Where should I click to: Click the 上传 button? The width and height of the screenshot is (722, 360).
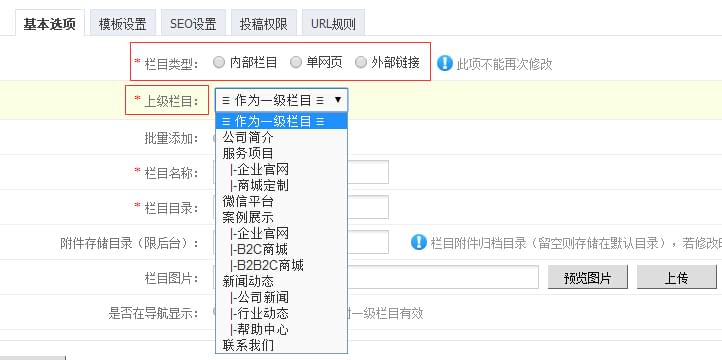click(x=676, y=277)
